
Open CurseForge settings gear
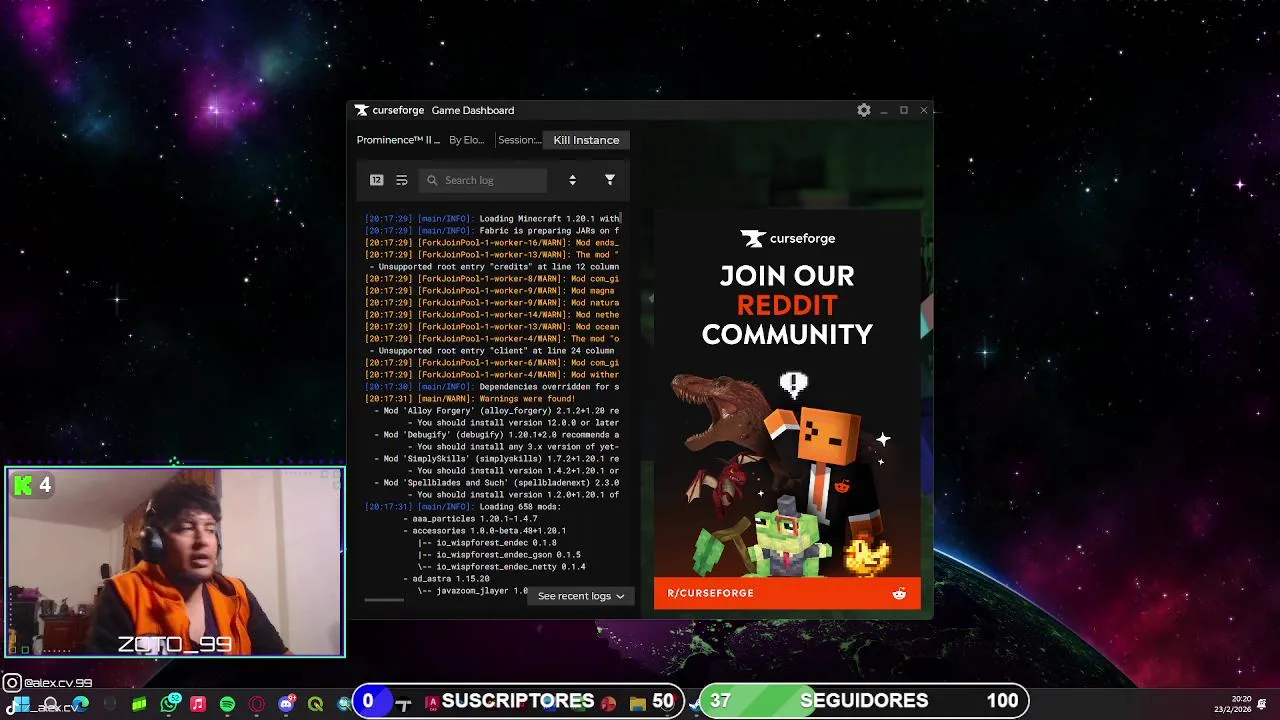click(x=864, y=110)
